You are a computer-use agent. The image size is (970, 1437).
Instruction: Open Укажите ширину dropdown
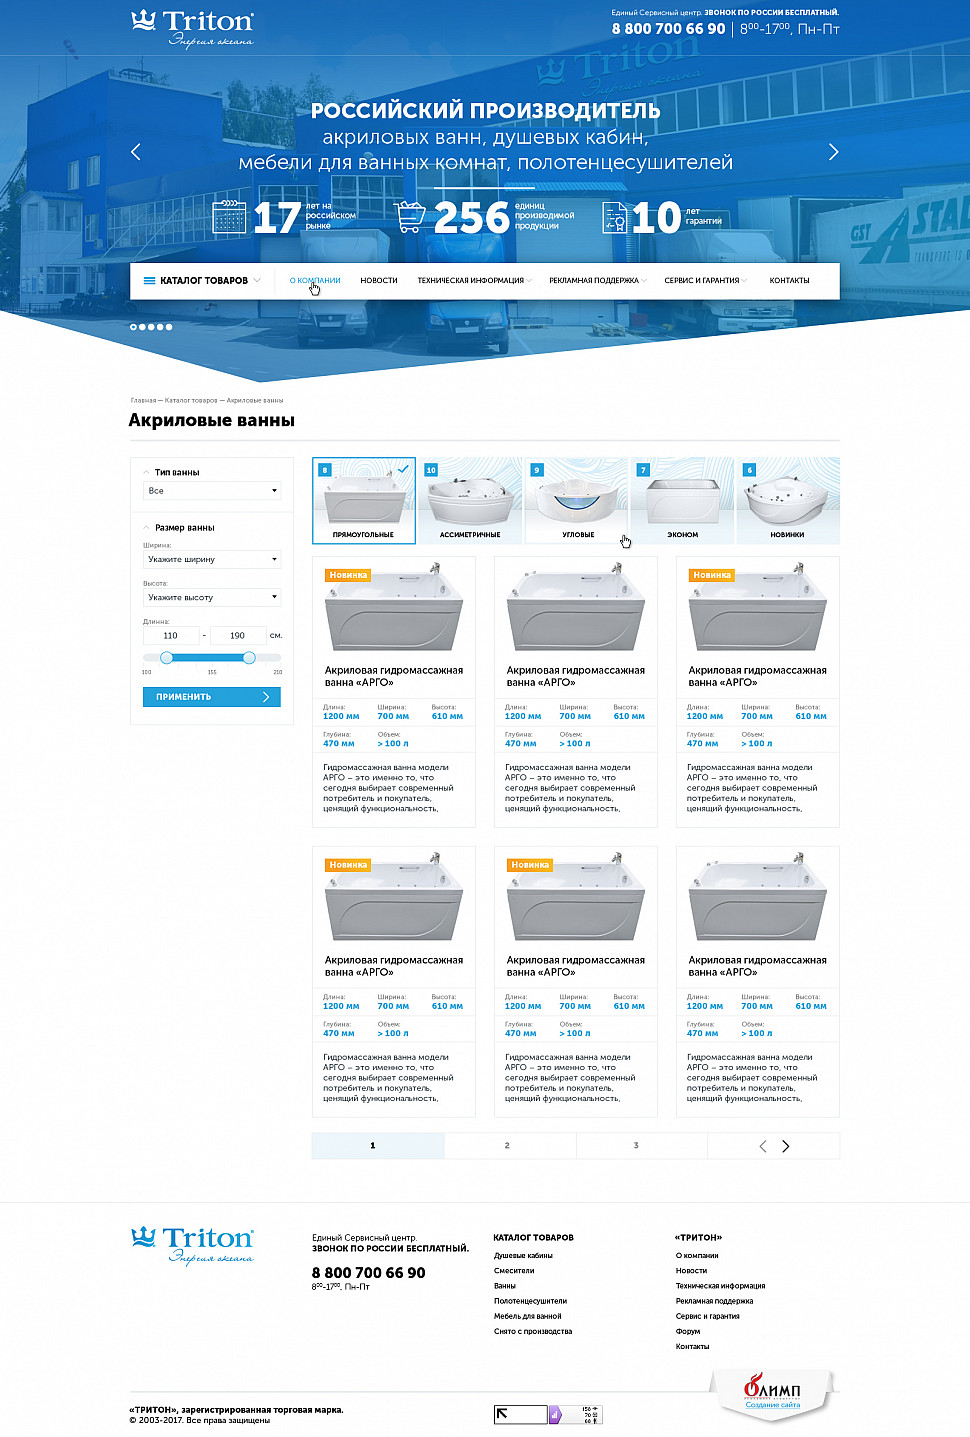[x=212, y=560]
